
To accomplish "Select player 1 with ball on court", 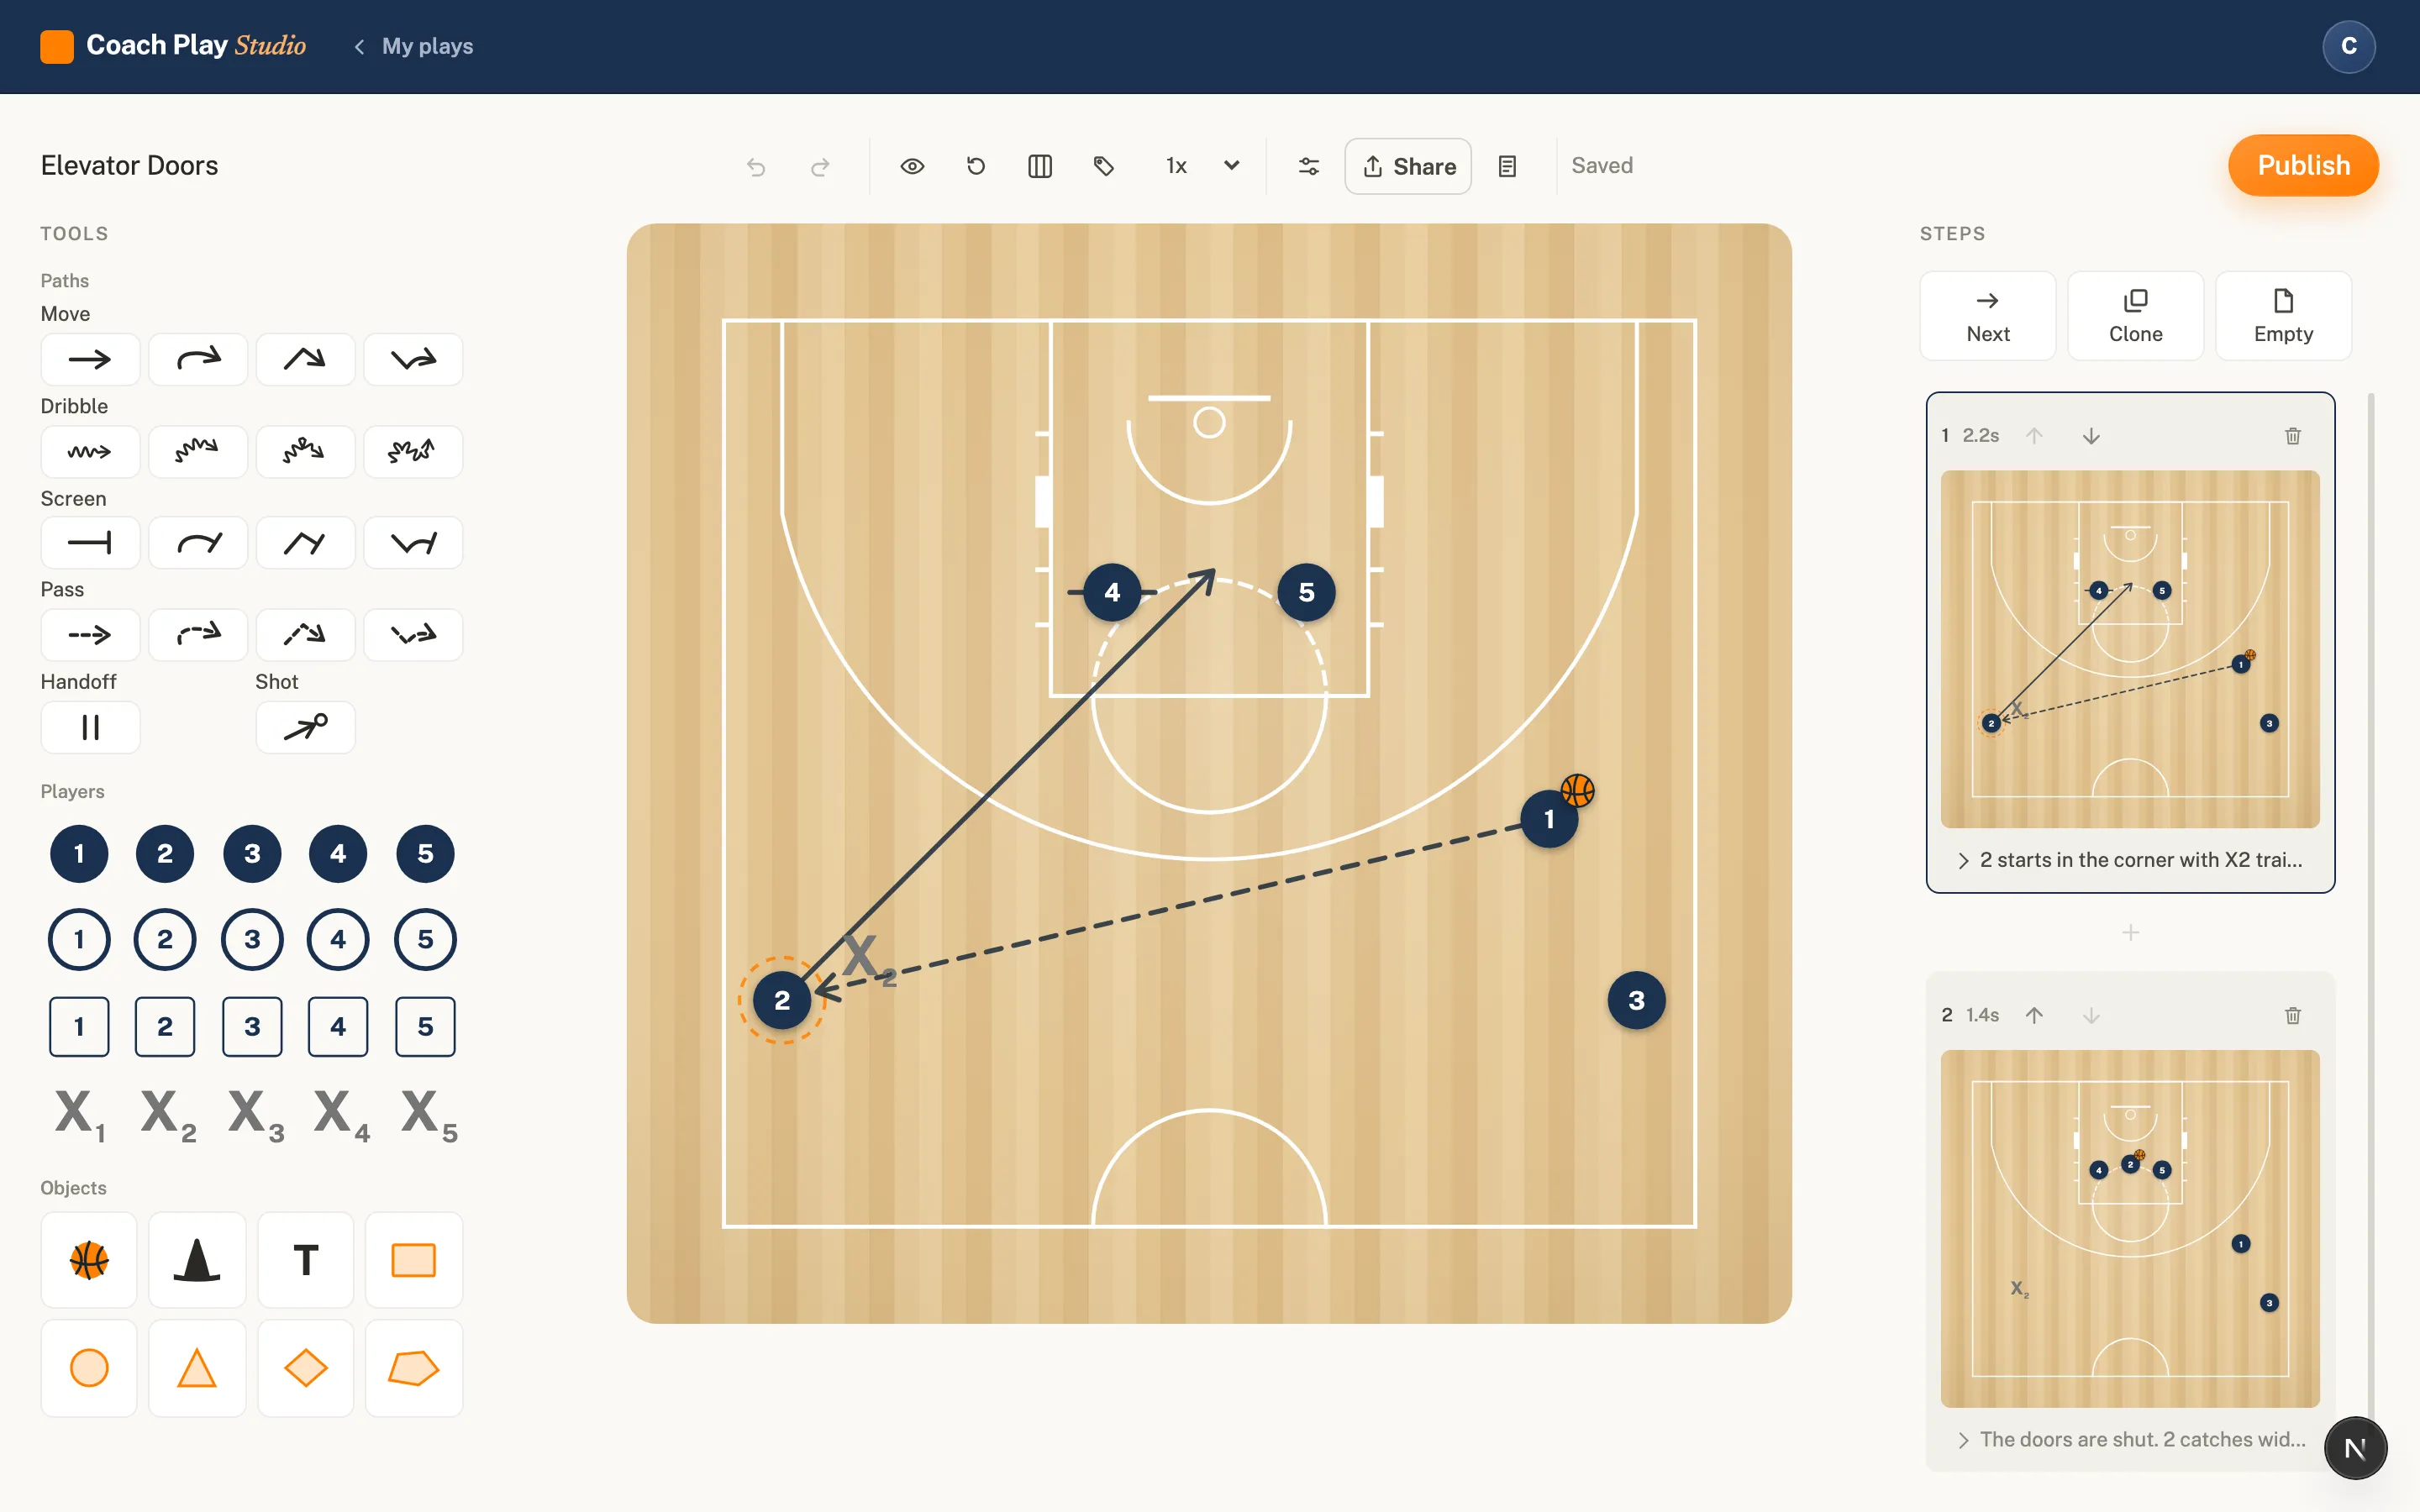I will pos(1549,819).
